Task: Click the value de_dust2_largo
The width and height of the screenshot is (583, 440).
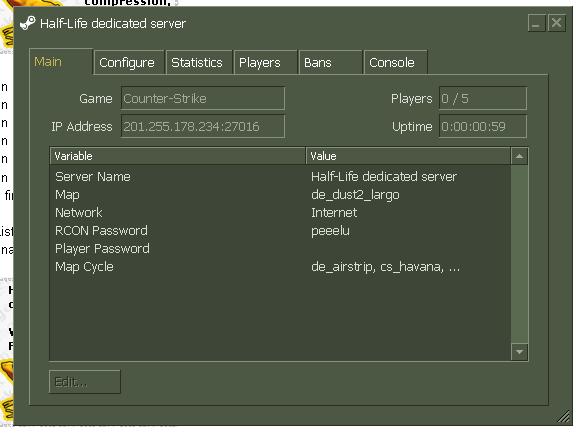Action: [355, 195]
